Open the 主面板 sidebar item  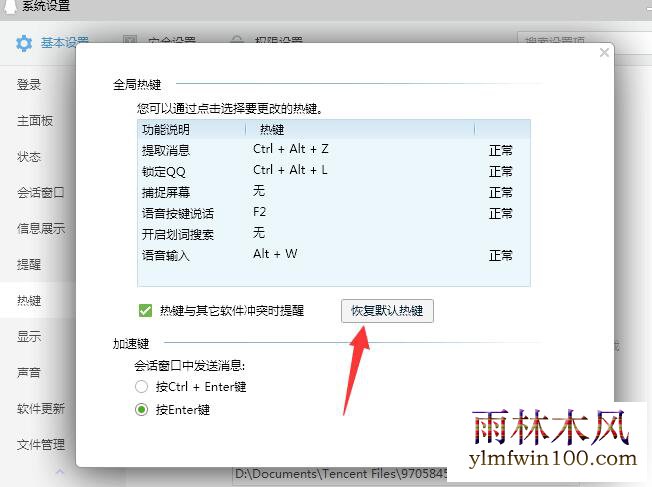[x=35, y=121]
